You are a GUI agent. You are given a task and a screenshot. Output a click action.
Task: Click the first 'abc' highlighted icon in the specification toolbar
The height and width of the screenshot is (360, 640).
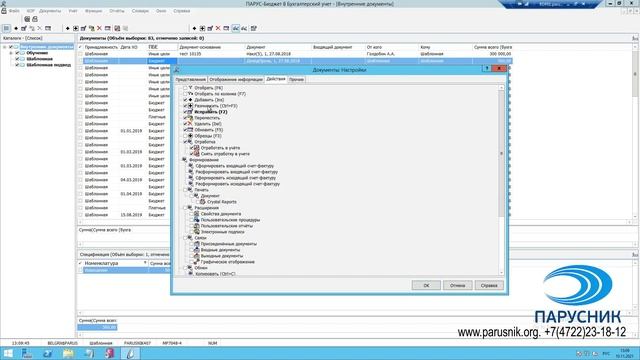tap(236, 28)
